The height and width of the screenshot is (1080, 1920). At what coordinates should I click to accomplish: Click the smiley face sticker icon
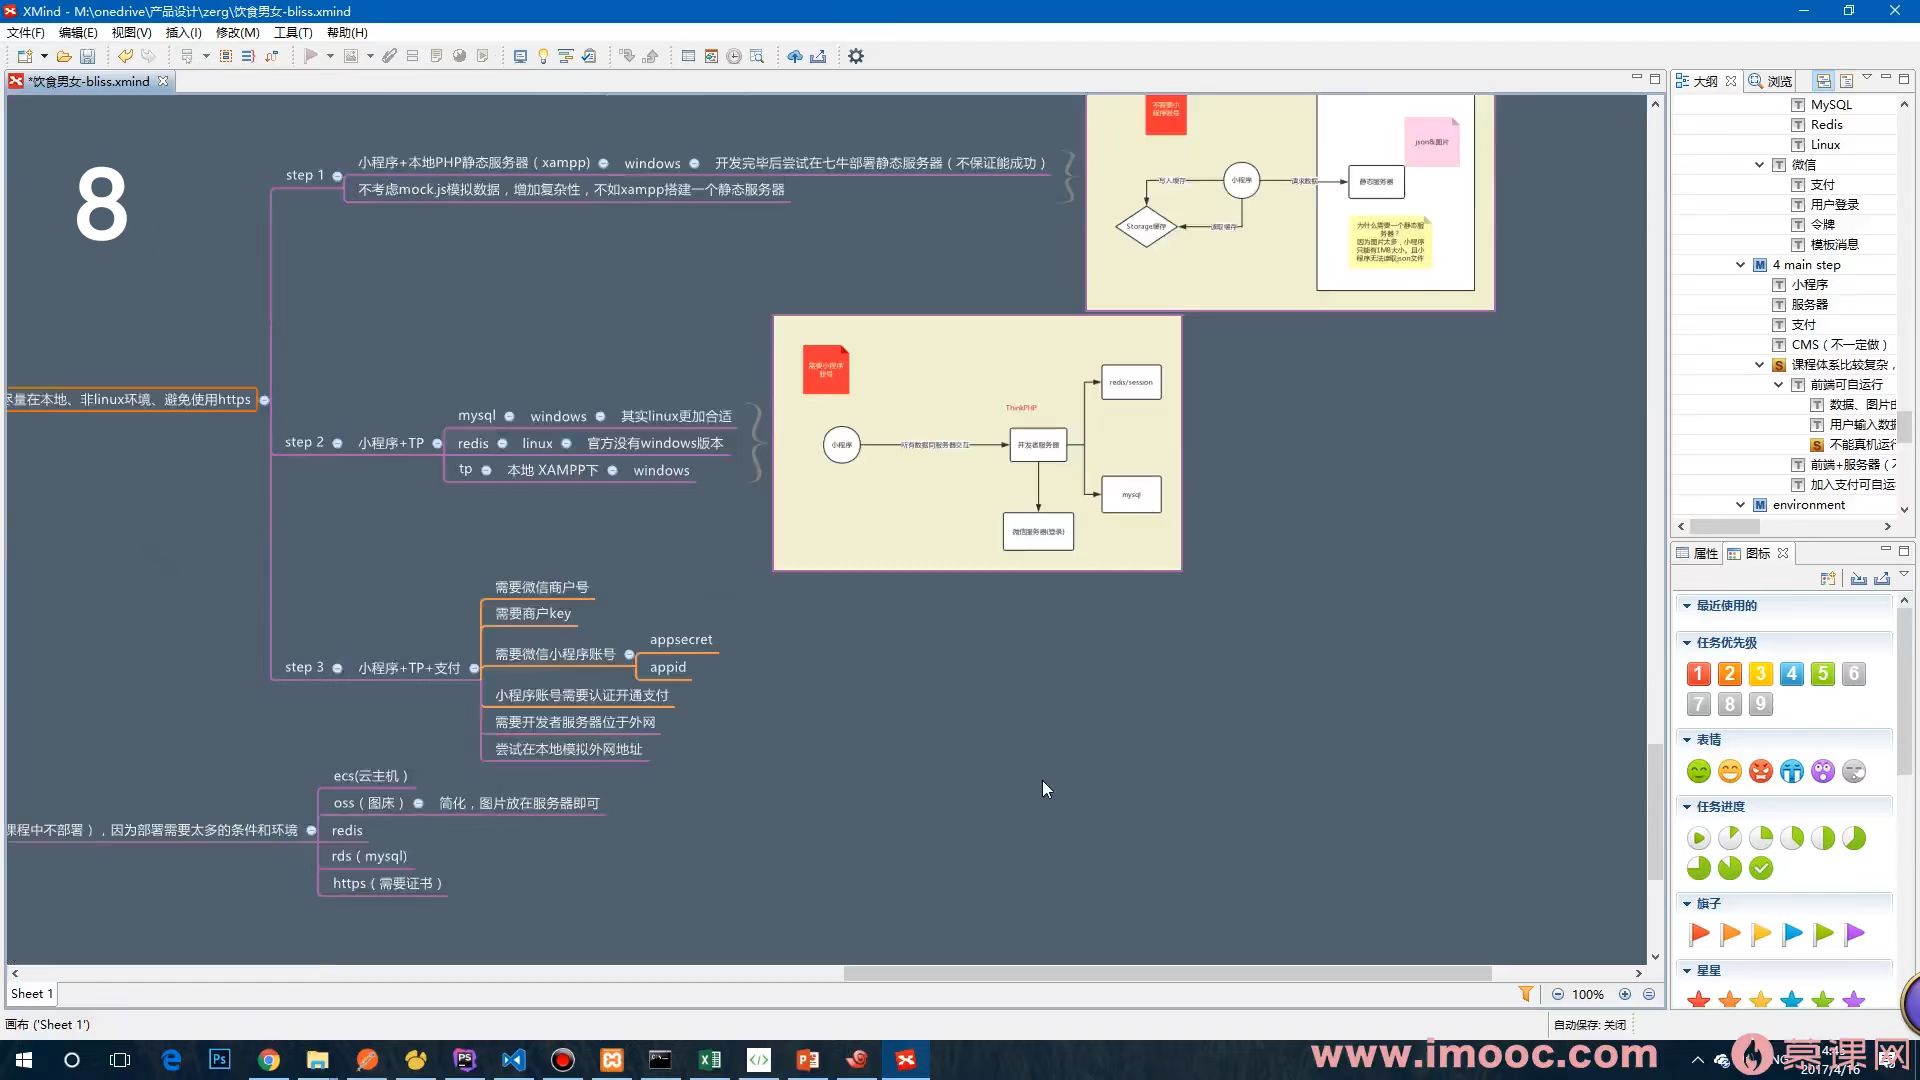[1698, 771]
